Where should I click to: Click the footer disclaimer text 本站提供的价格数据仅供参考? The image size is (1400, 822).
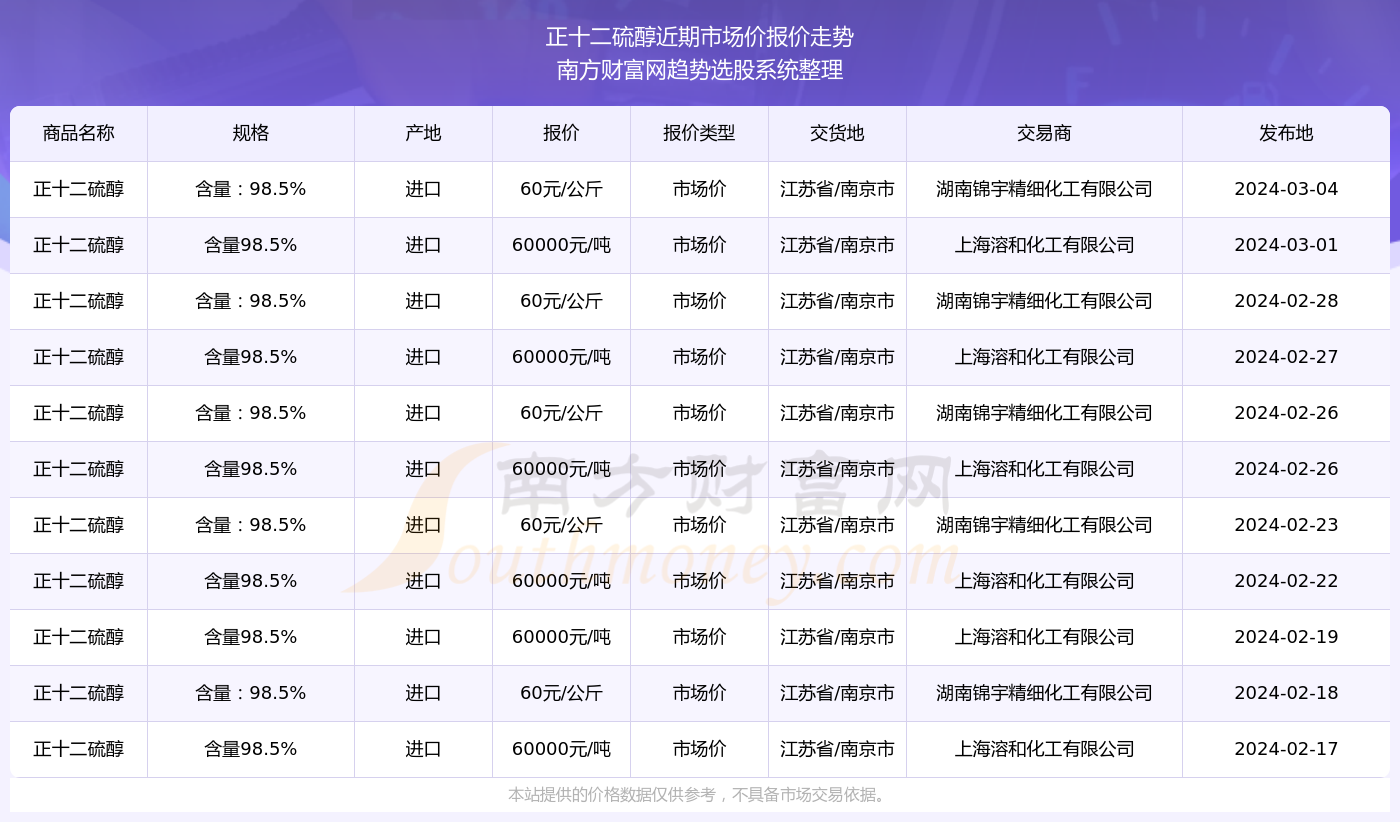click(x=612, y=795)
